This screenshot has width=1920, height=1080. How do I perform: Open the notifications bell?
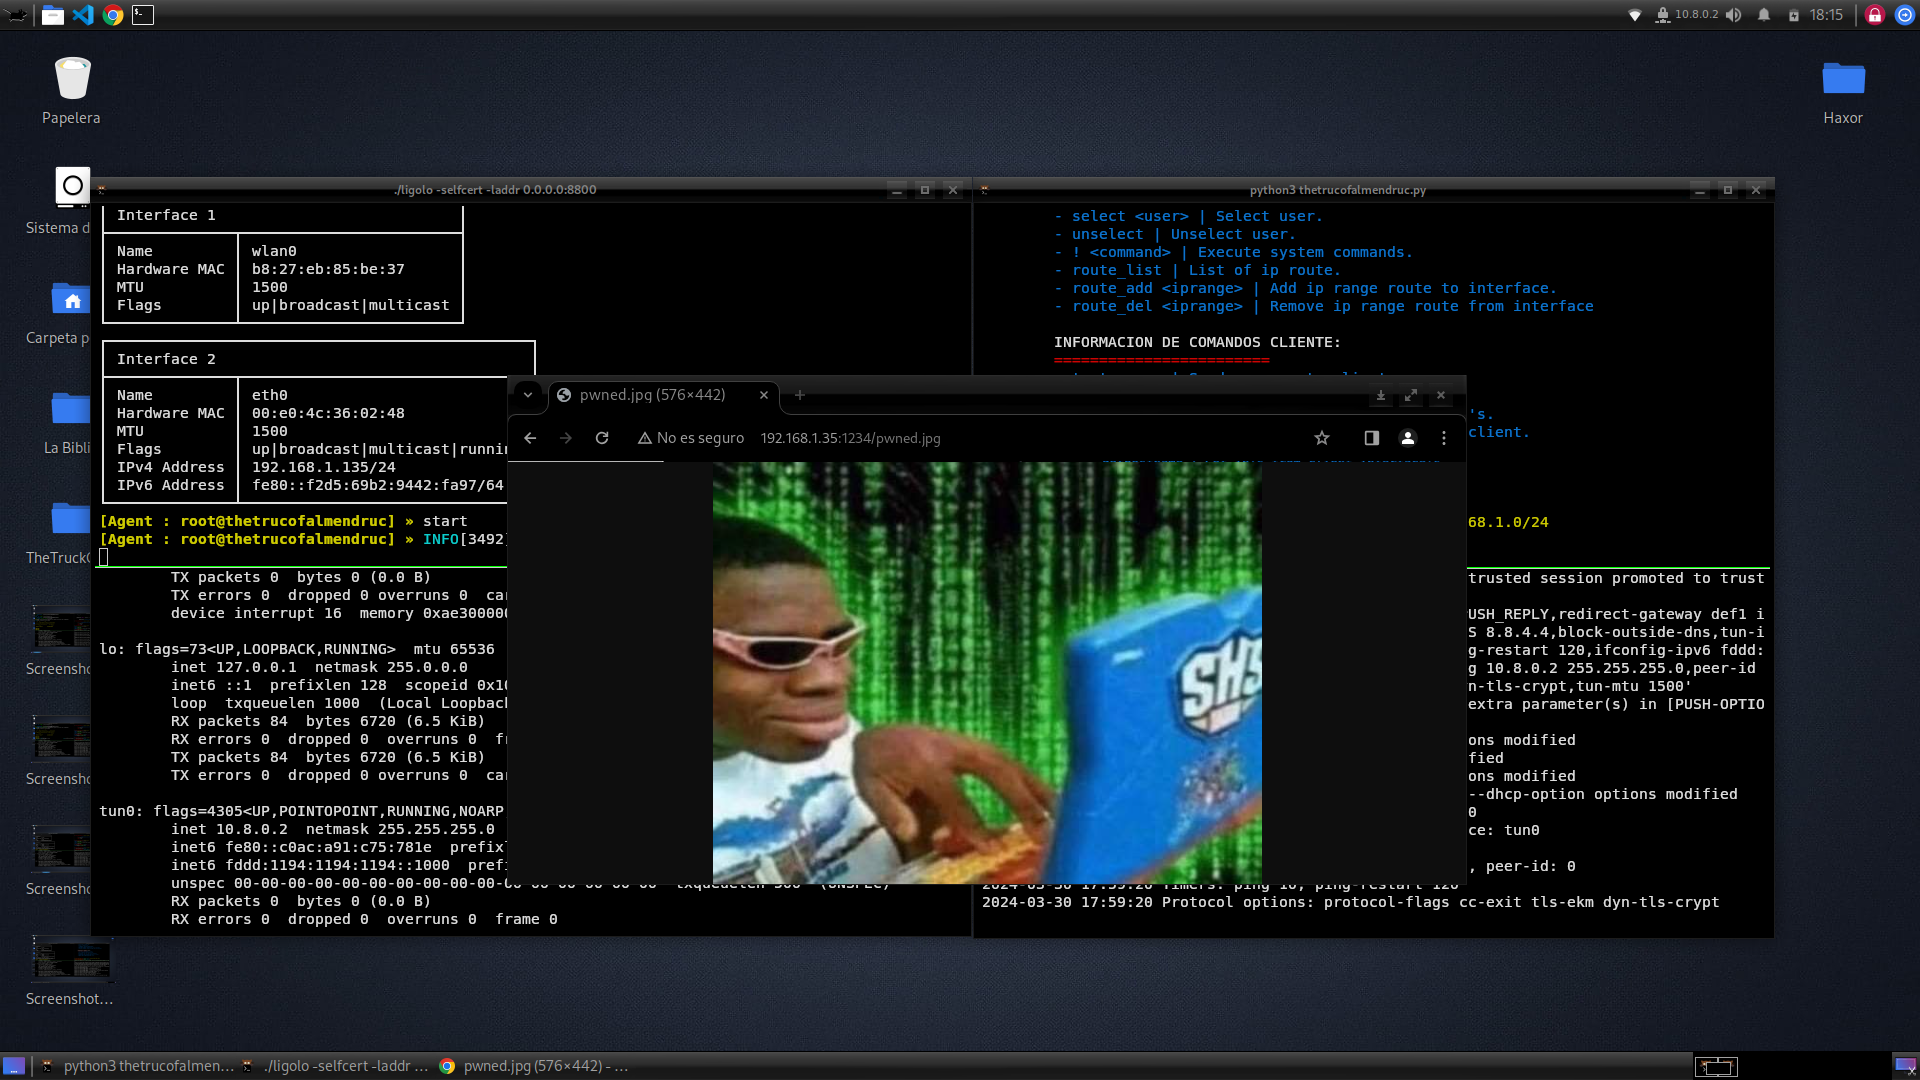tap(1764, 15)
